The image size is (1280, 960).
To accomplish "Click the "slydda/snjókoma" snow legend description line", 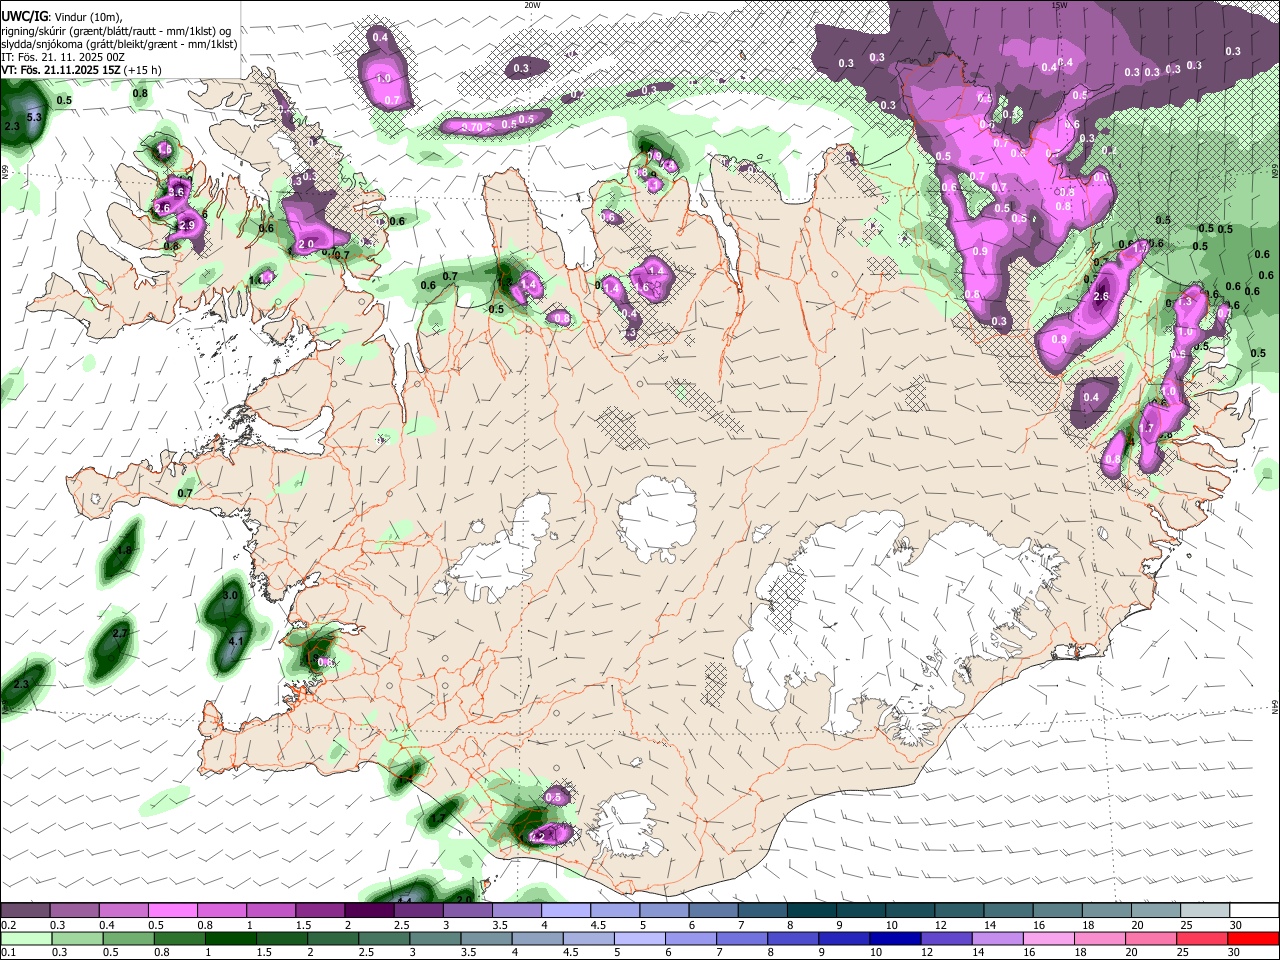I will [x=119, y=44].
